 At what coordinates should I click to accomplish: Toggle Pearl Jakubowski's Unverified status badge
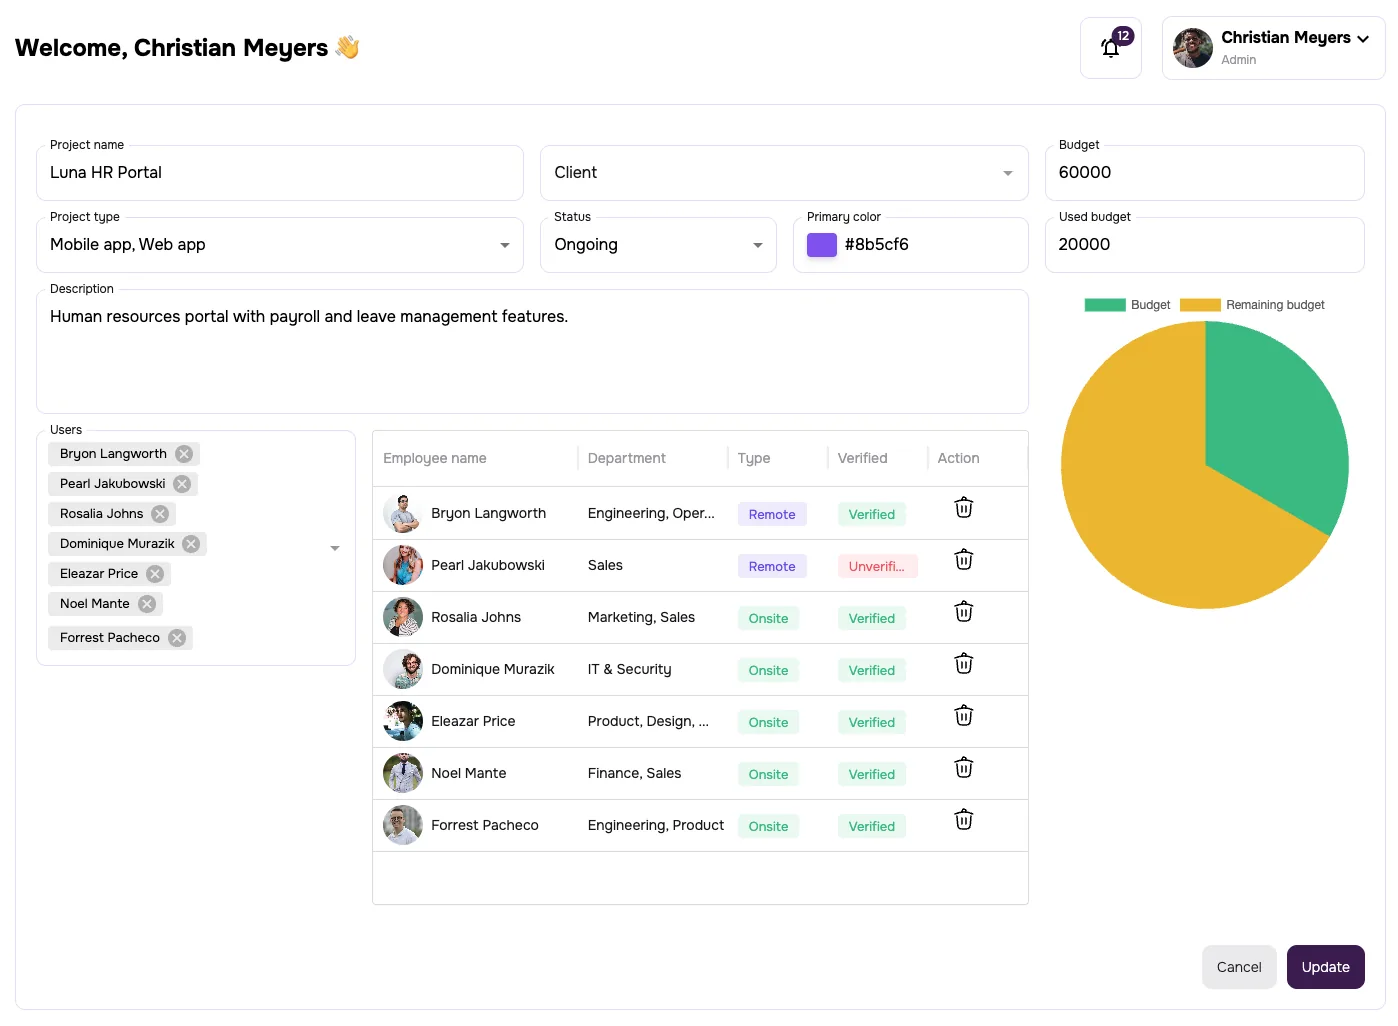pos(877,565)
